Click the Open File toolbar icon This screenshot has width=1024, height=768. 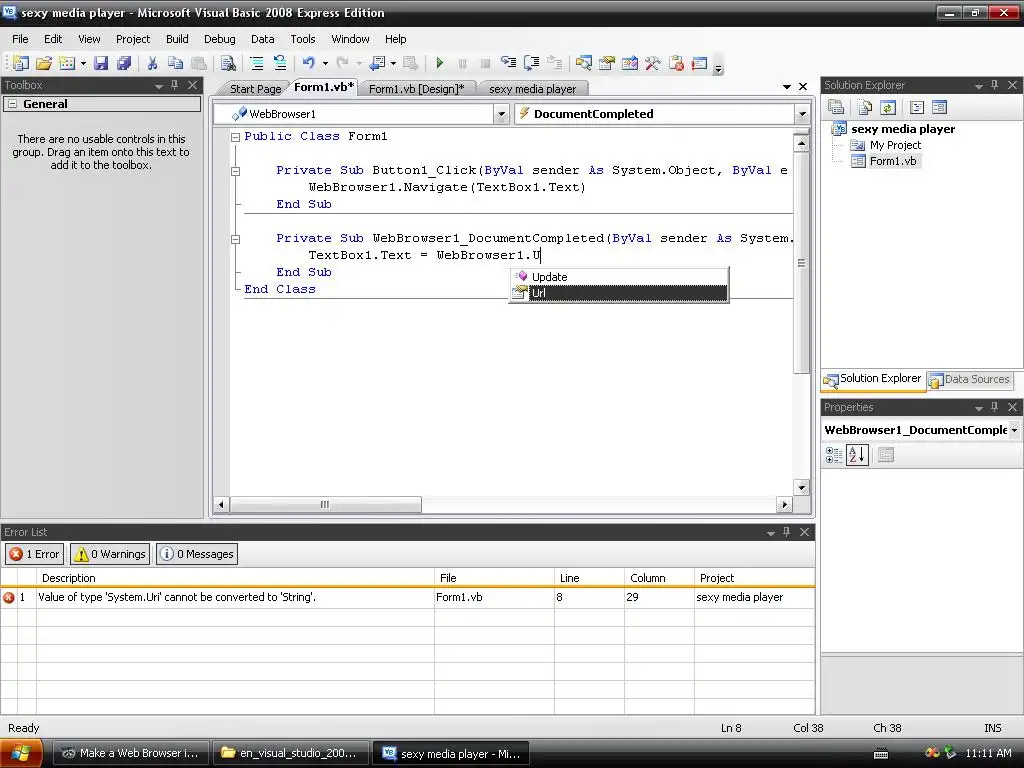coord(44,63)
